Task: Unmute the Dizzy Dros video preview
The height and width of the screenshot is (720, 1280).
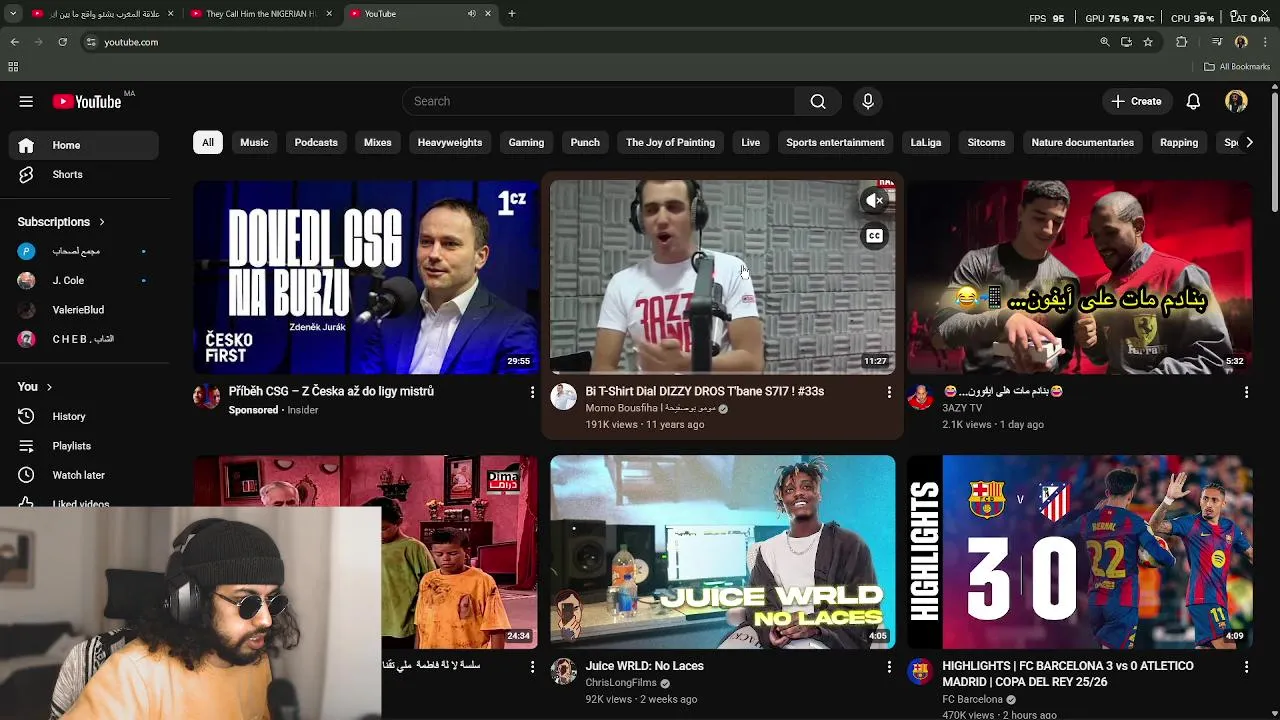Action: coord(874,201)
